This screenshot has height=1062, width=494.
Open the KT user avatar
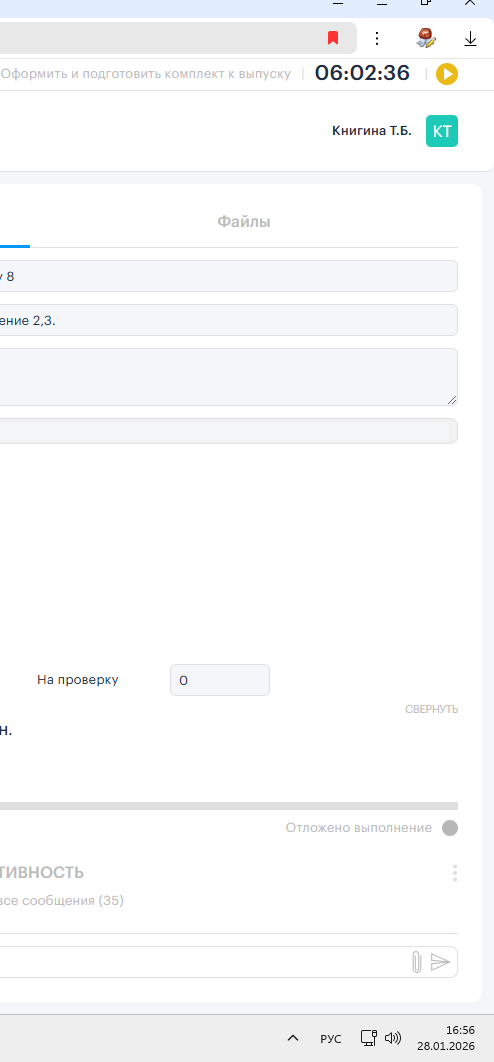(x=442, y=131)
